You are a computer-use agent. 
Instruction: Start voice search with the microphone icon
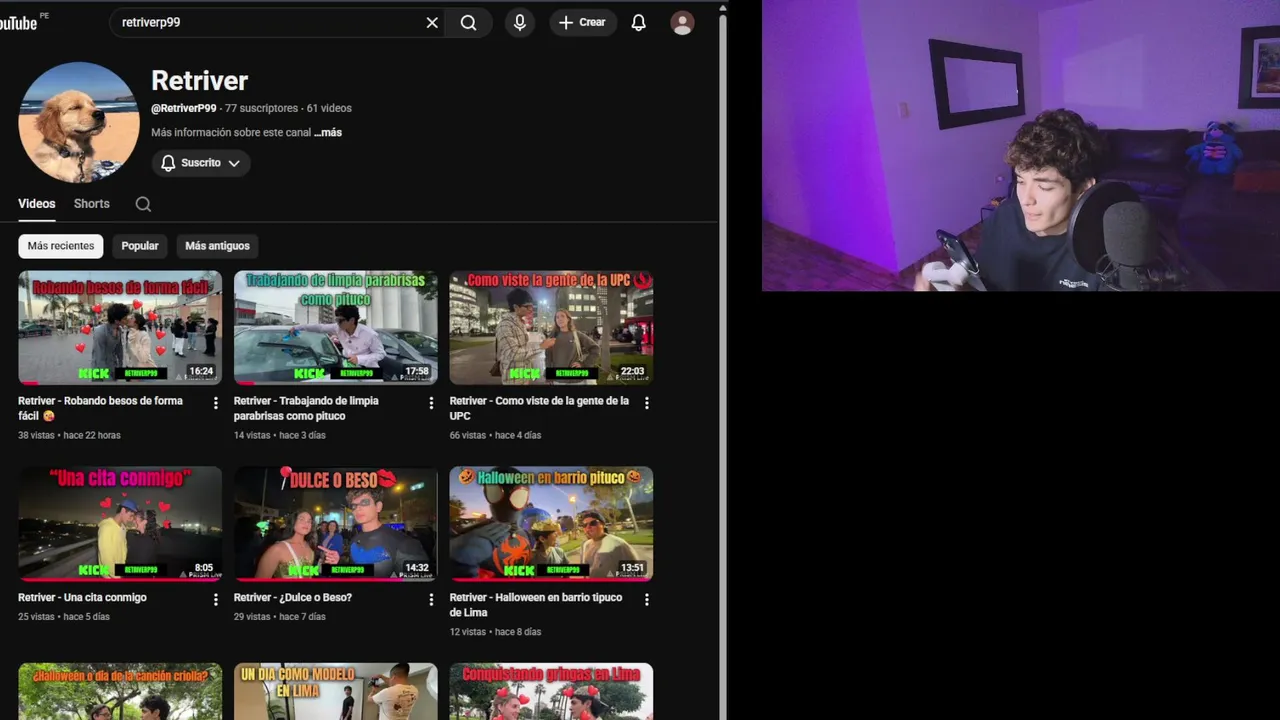click(519, 22)
